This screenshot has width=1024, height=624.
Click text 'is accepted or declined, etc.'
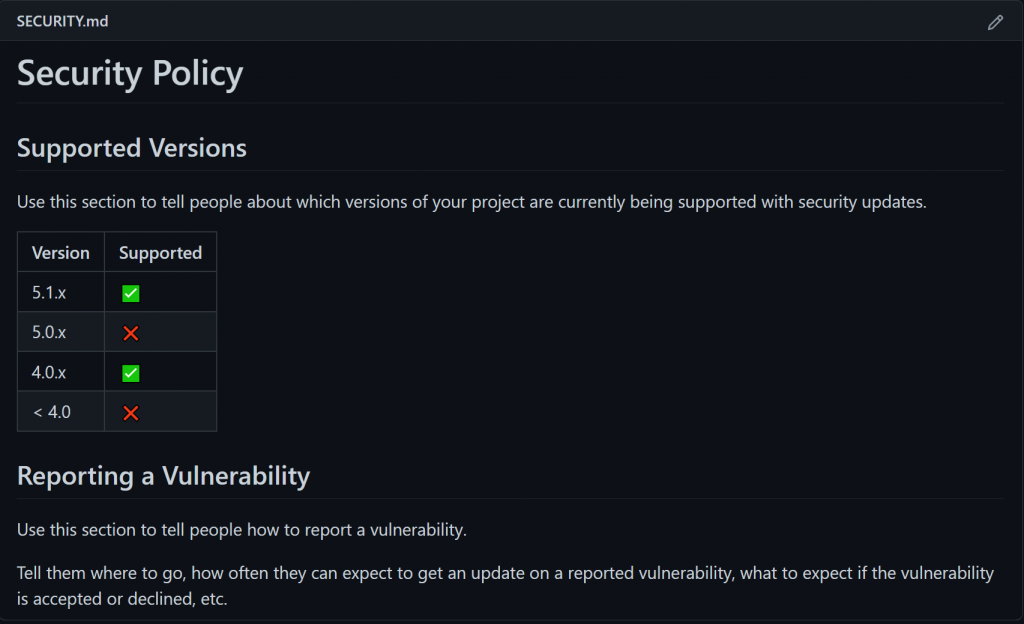(122, 599)
